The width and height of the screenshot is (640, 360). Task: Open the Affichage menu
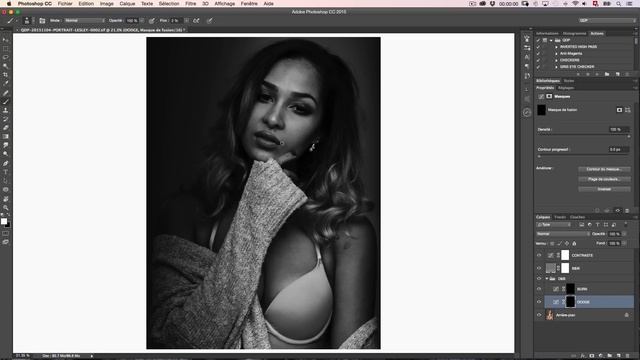pos(224,4)
